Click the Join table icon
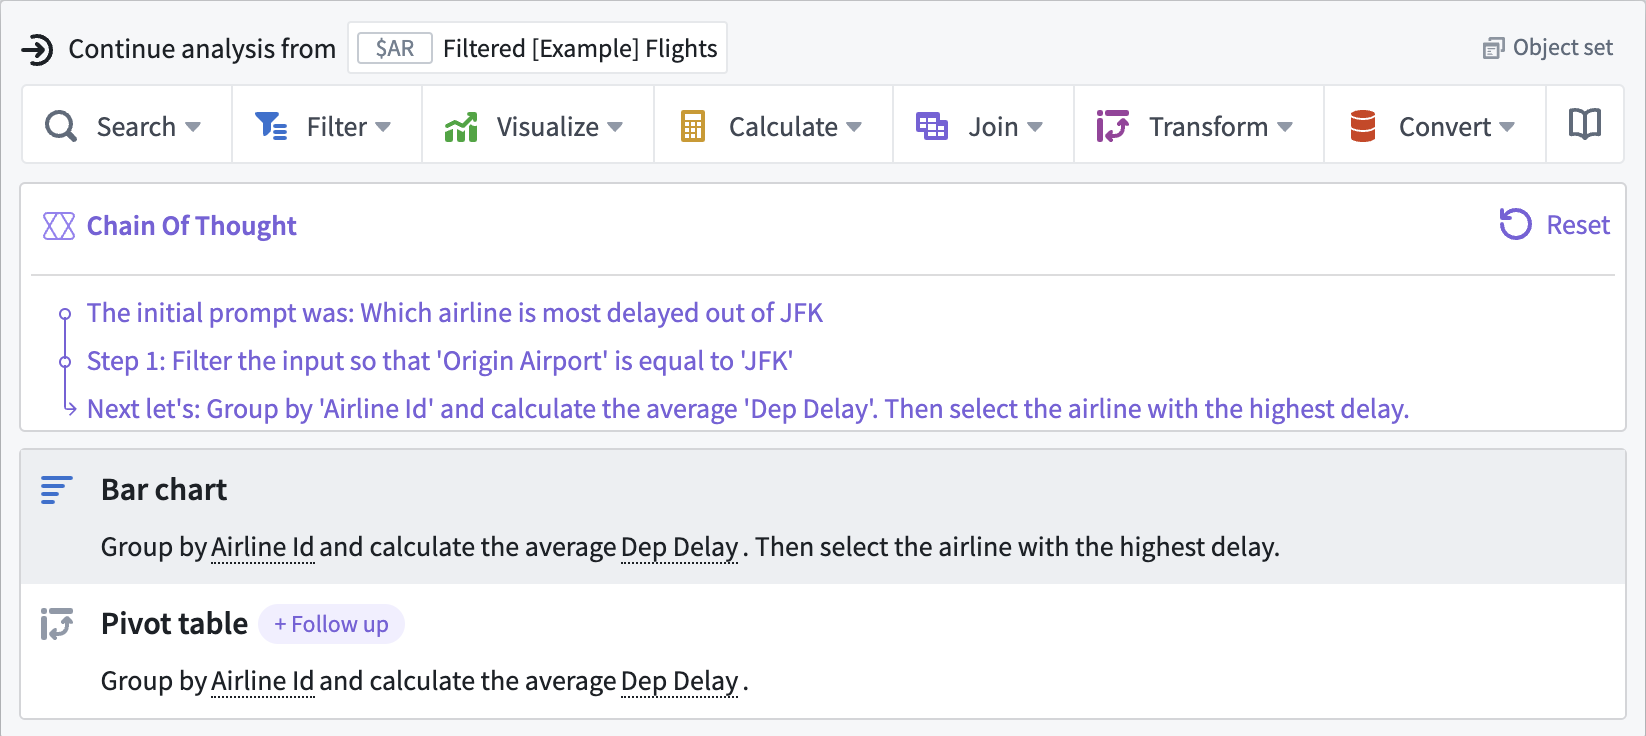Viewport: 1646px width, 736px height. coord(932,126)
